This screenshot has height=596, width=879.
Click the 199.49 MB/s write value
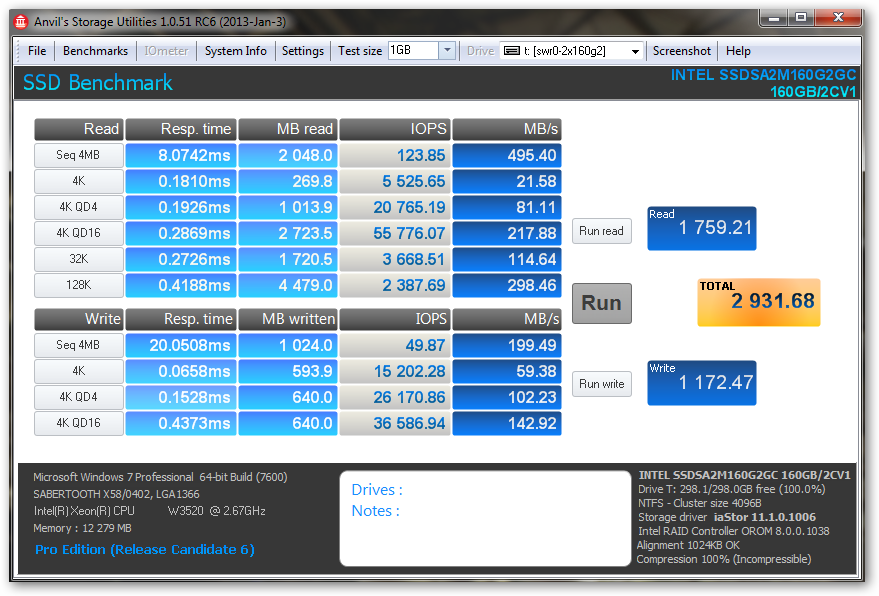tap(507, 345)
